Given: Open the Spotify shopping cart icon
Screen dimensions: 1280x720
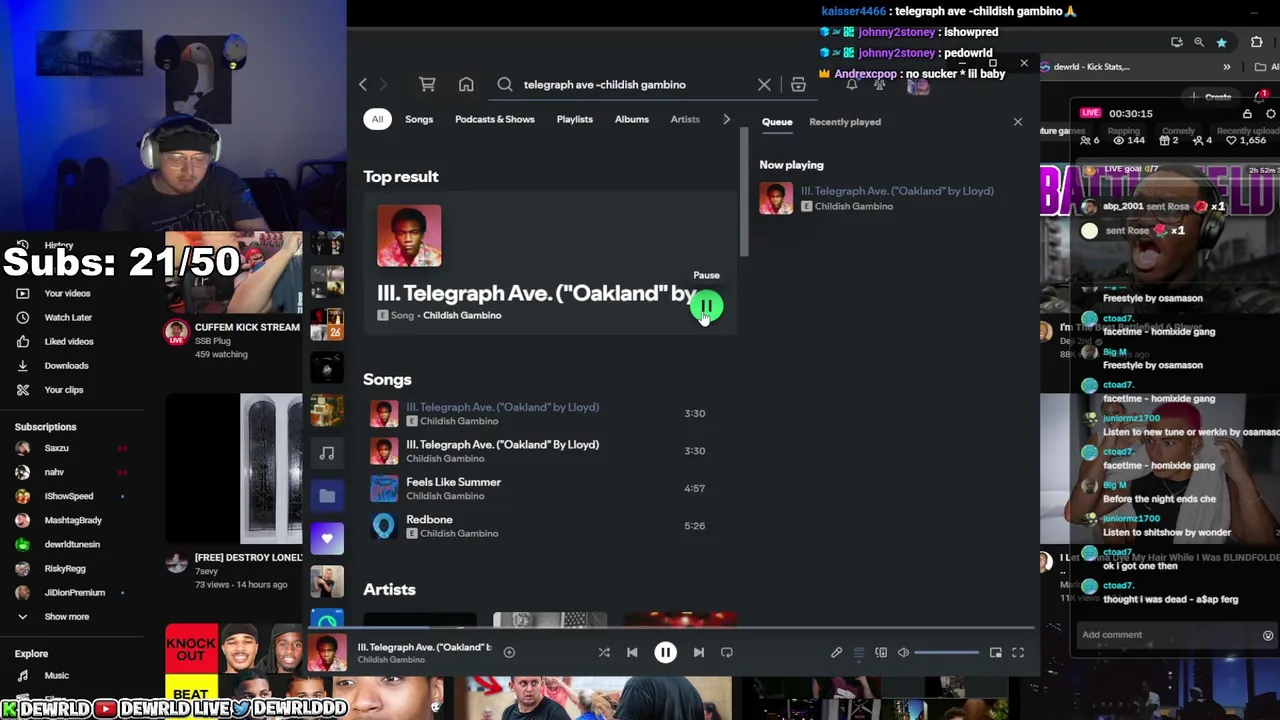Looking at the screenshot, I should click(427, 85).
